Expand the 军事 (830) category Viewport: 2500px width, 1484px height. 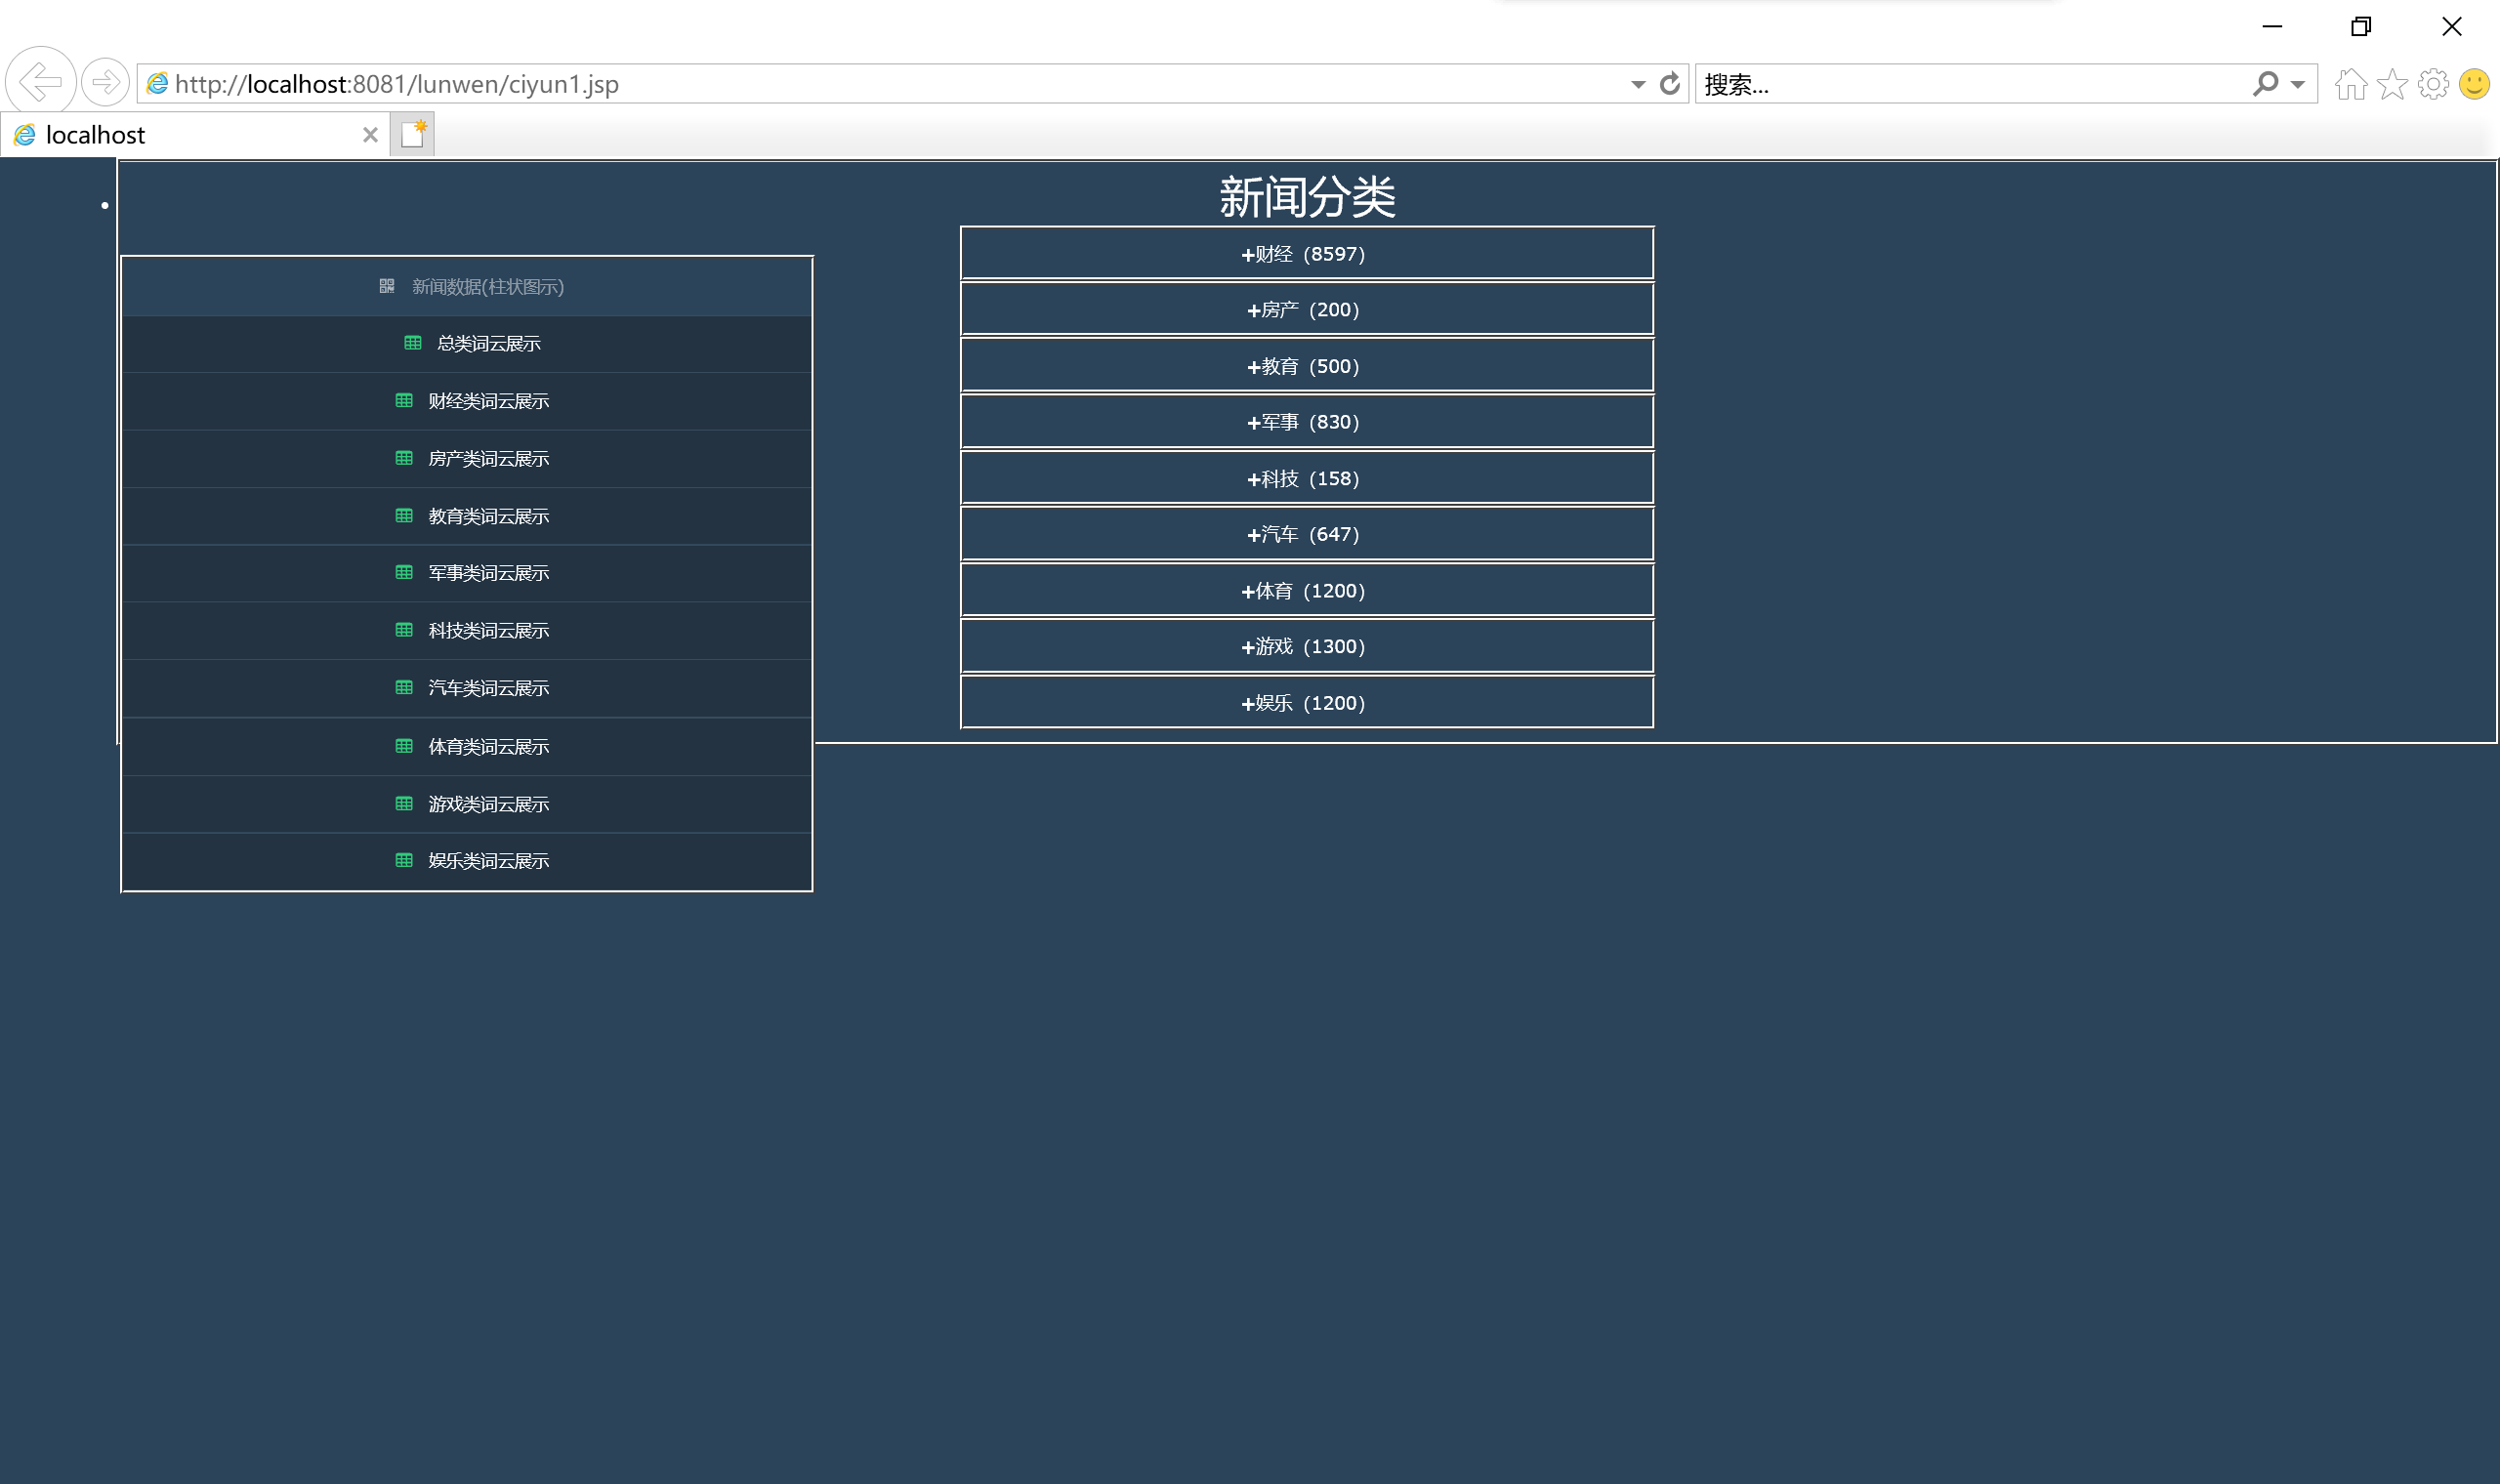[x=1306, y=422]
